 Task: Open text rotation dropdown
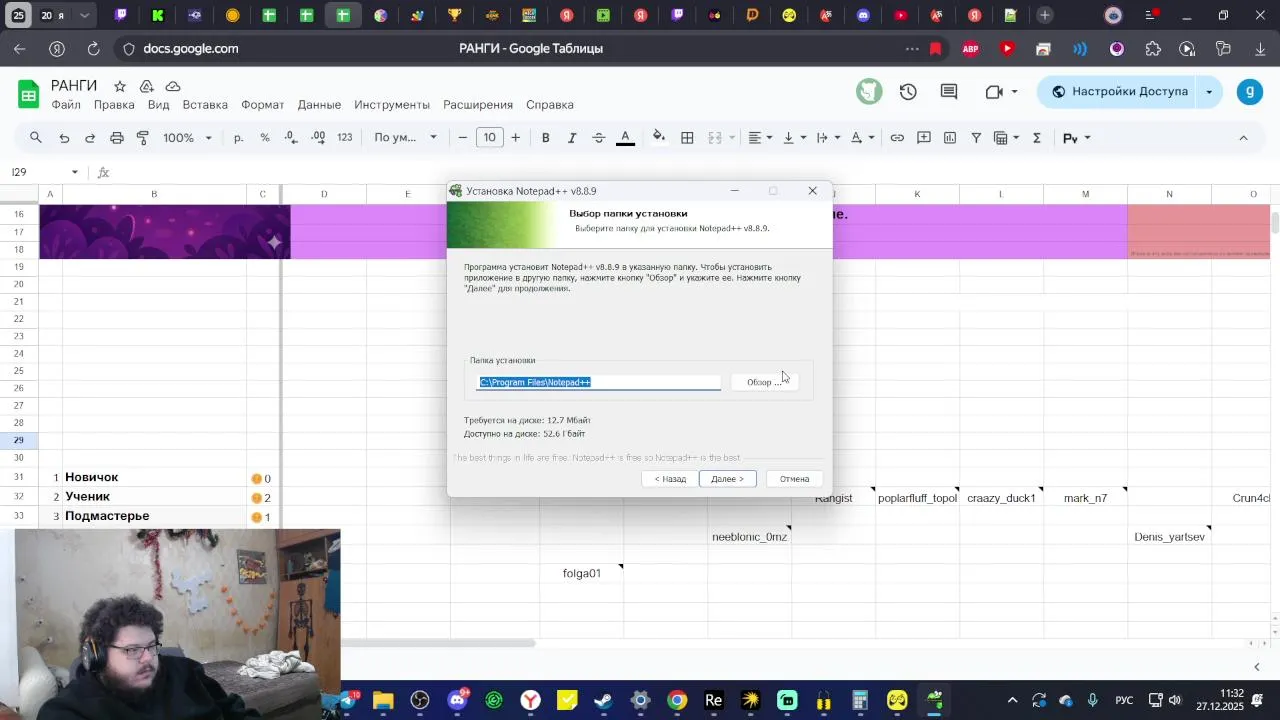pyautogui.click(x=862, y=138)
